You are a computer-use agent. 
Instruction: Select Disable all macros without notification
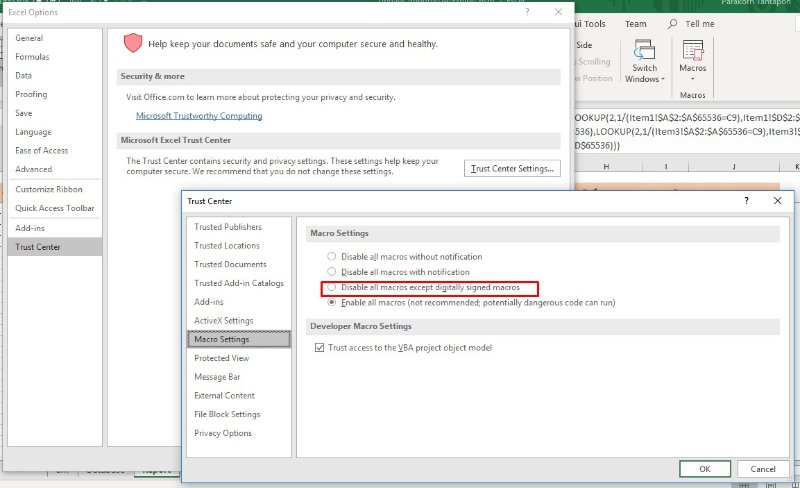tap(332, 257)
